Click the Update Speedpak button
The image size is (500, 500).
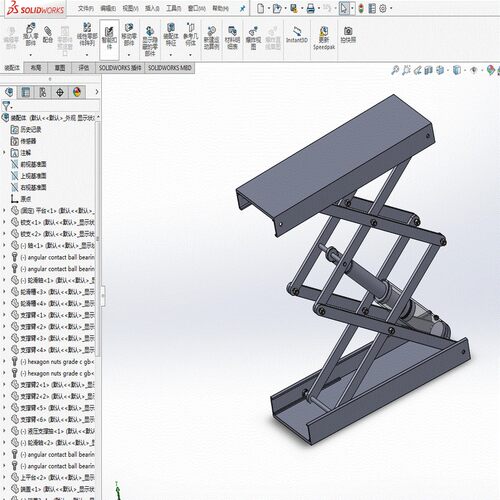pyautogui.click(x=324, y=38)
